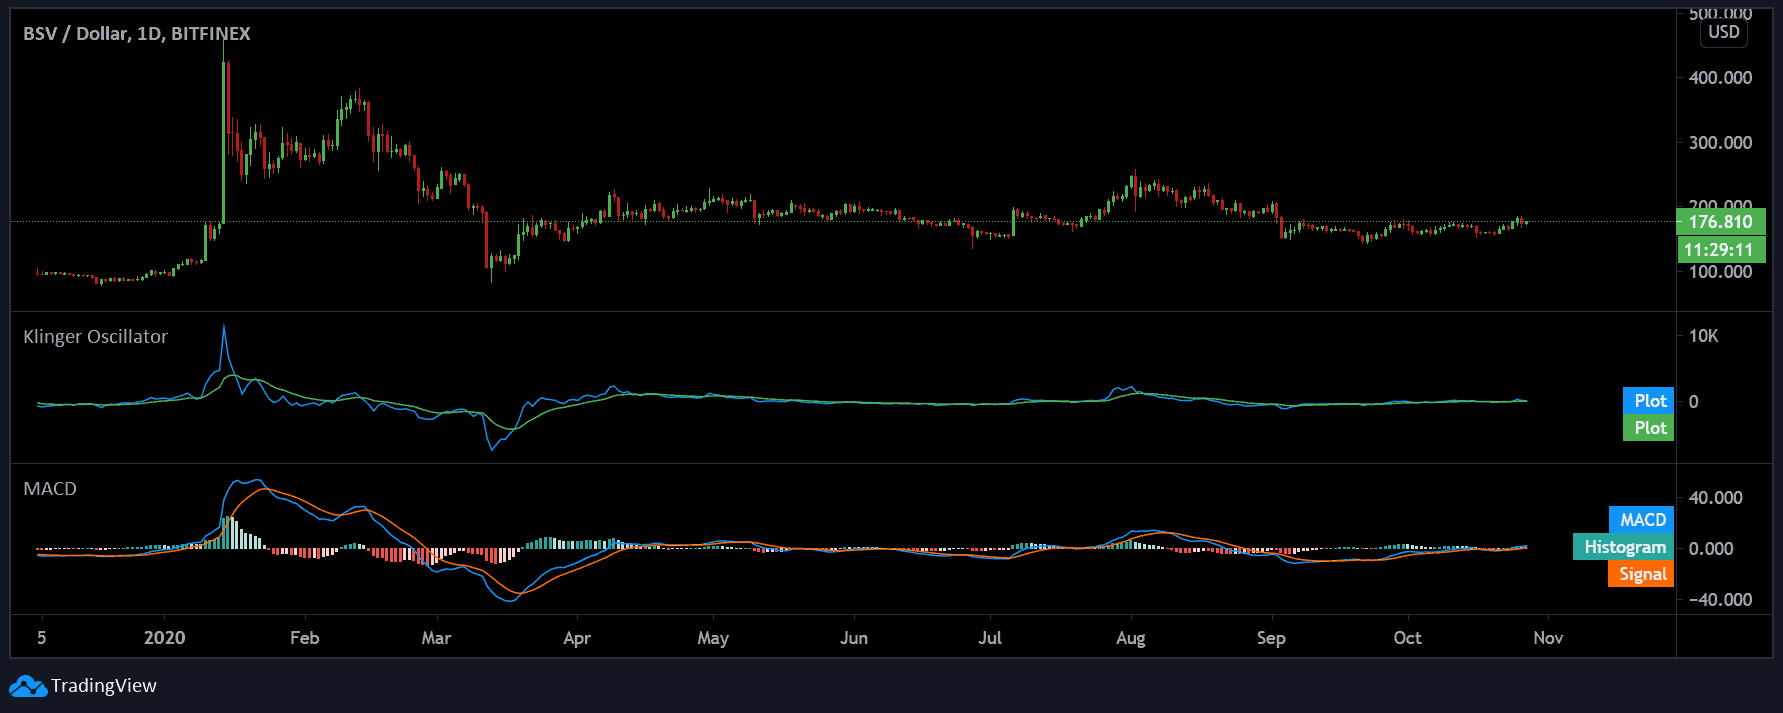Select the BSV / Dollar chart title
1783x713 pixels.
point(137,34)
